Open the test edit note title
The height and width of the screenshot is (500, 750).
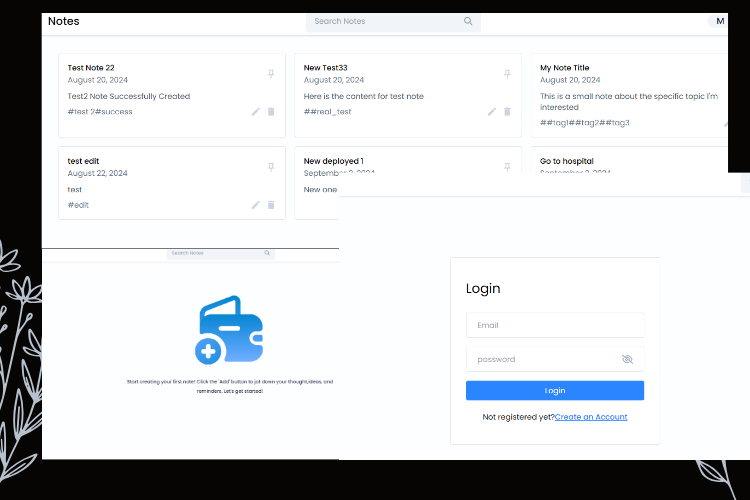click(83, 161)
